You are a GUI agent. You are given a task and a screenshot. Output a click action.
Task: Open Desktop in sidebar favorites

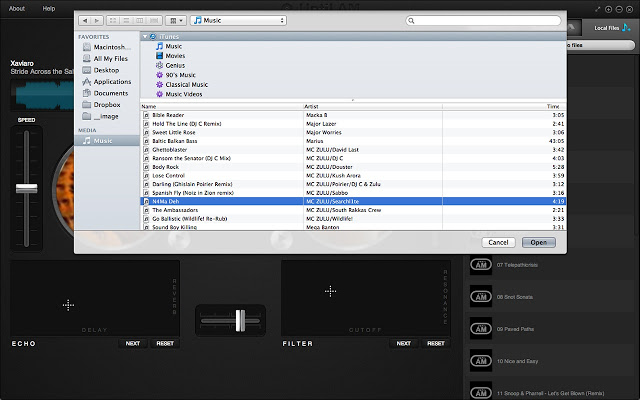[101, 70]
